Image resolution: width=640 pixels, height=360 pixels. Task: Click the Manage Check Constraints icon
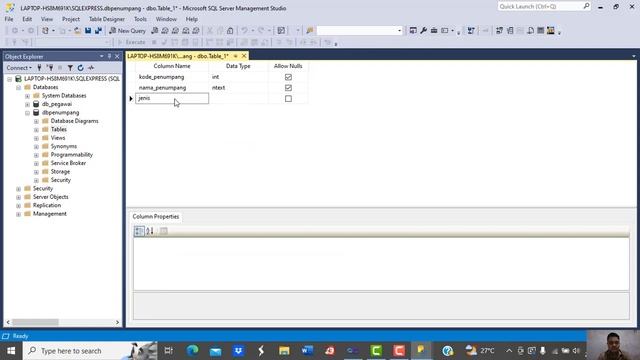point(540,31)
